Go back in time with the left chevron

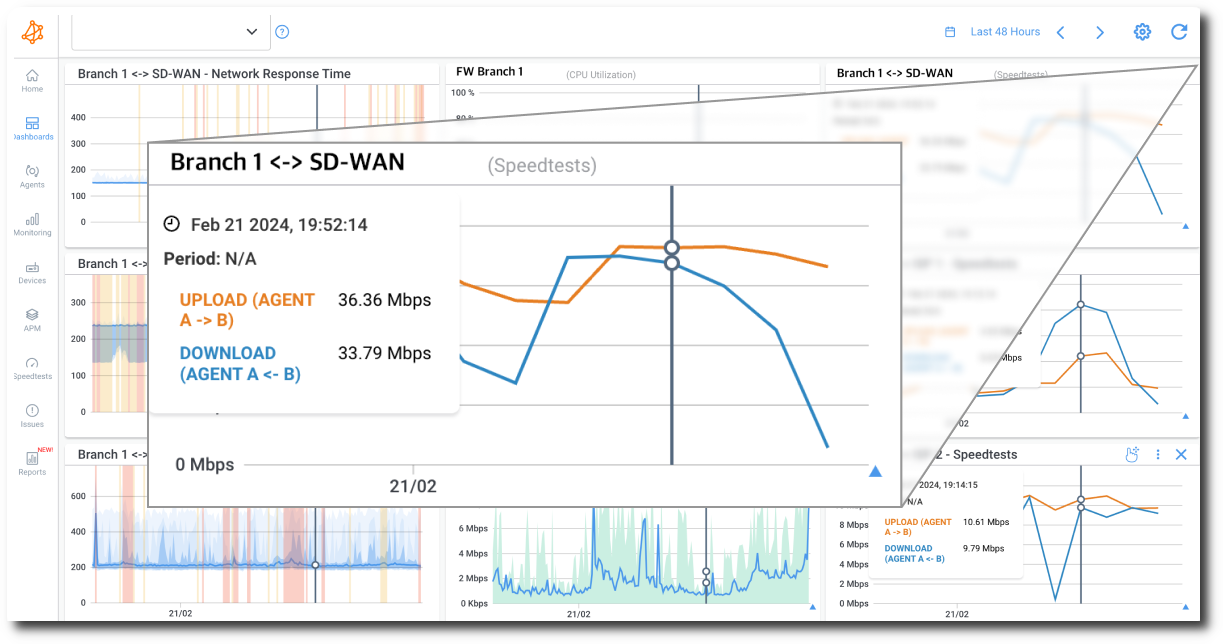point(1061,31)
